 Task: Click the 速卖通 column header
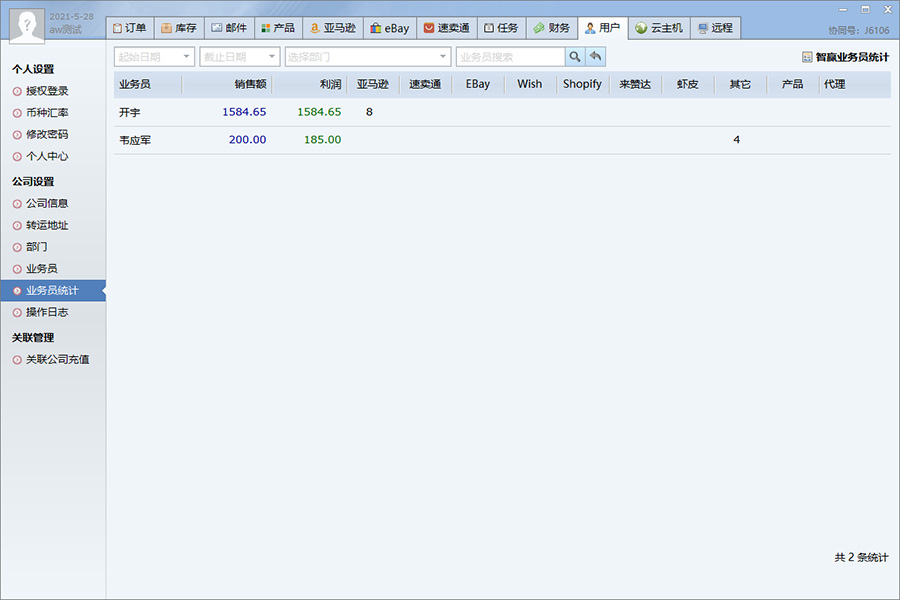coord(425,84)
